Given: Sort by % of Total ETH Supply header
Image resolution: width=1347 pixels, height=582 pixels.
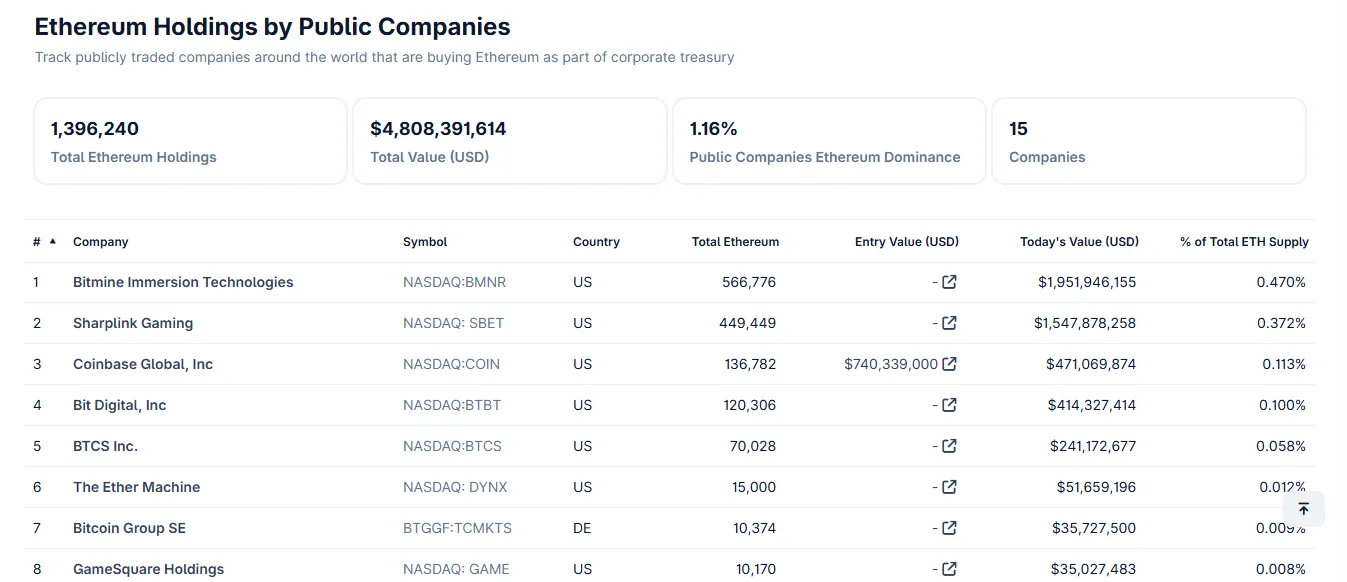Looking at the screenshot, I should 1244,242.
